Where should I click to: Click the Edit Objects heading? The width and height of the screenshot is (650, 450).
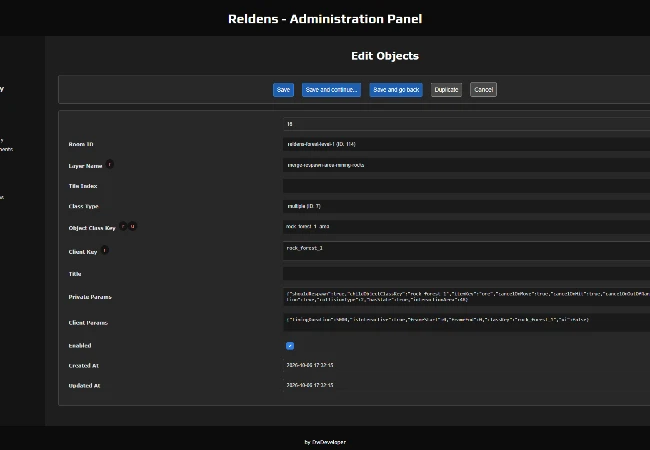pyautogui.click(x=385, y=56)
